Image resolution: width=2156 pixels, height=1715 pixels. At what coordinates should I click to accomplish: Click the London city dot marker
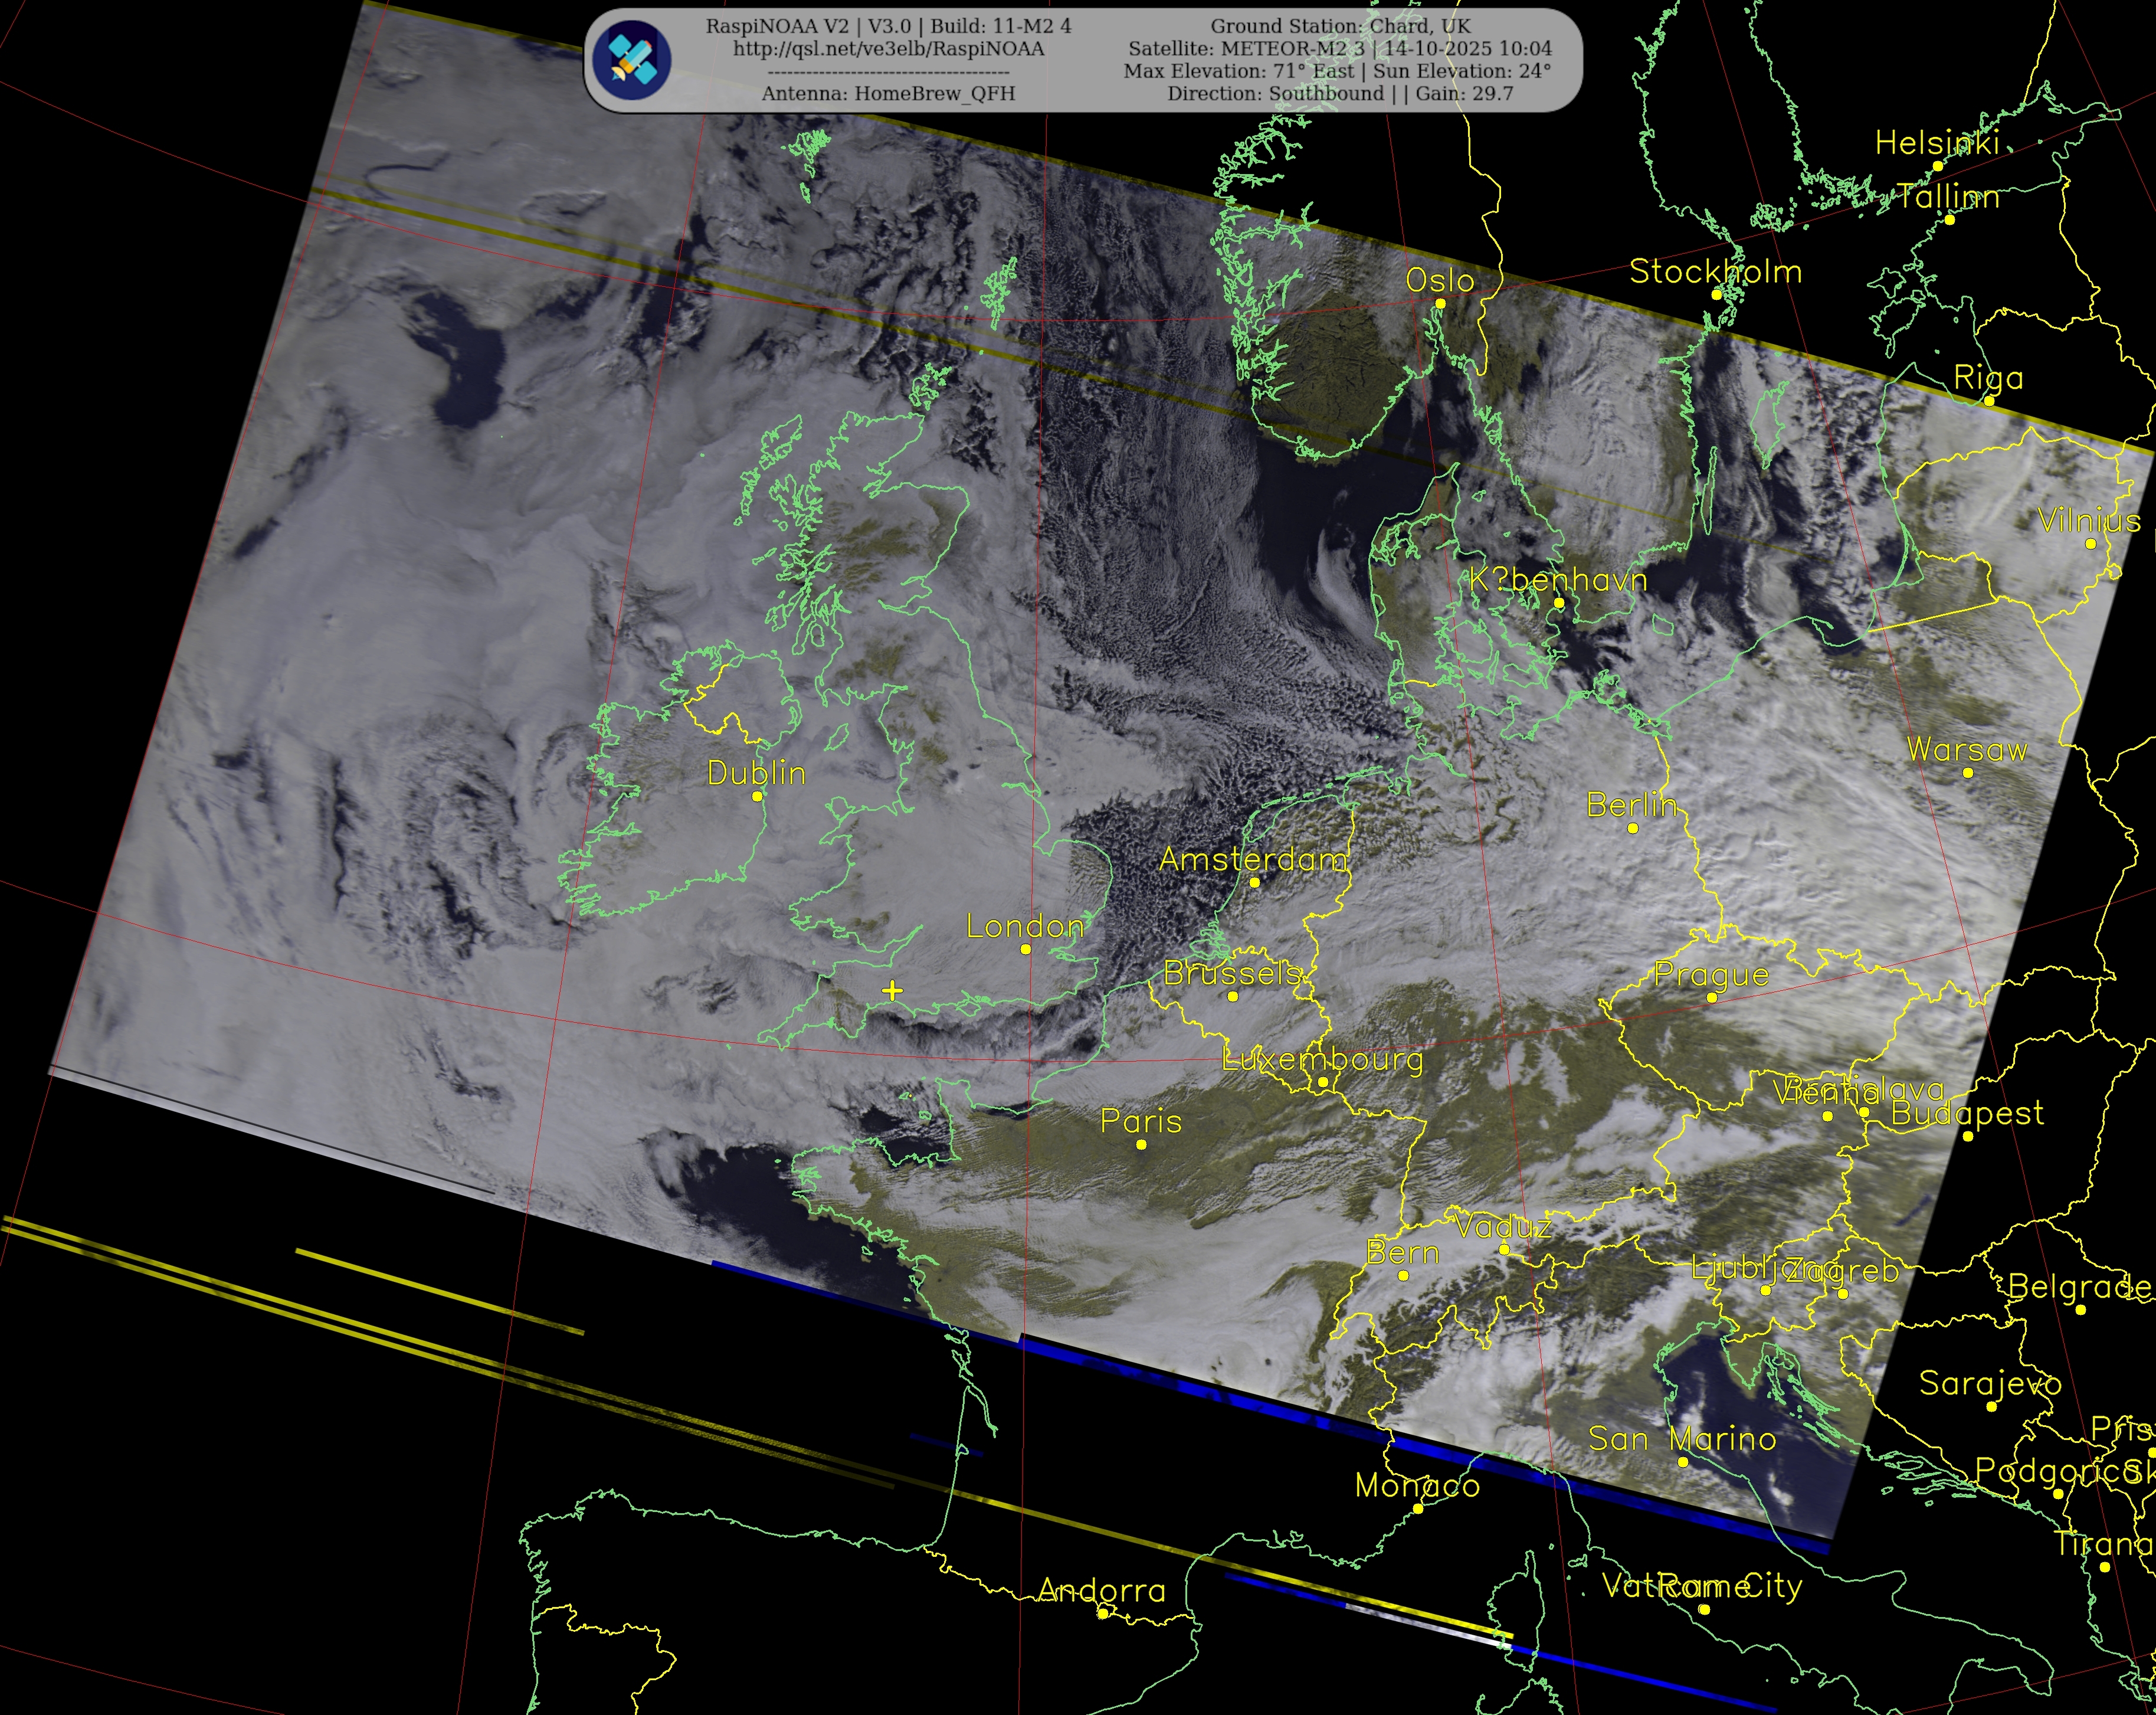click(1025, 949)
